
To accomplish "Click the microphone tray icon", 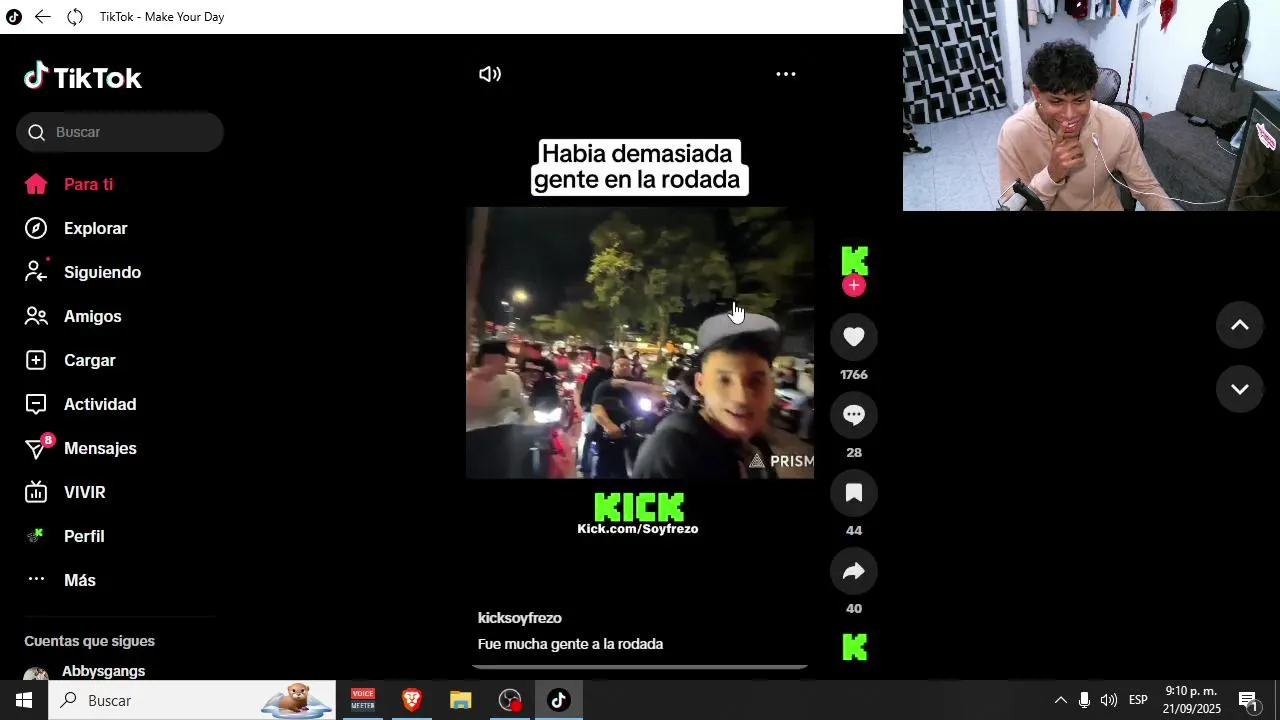I will coord(1084,700).
